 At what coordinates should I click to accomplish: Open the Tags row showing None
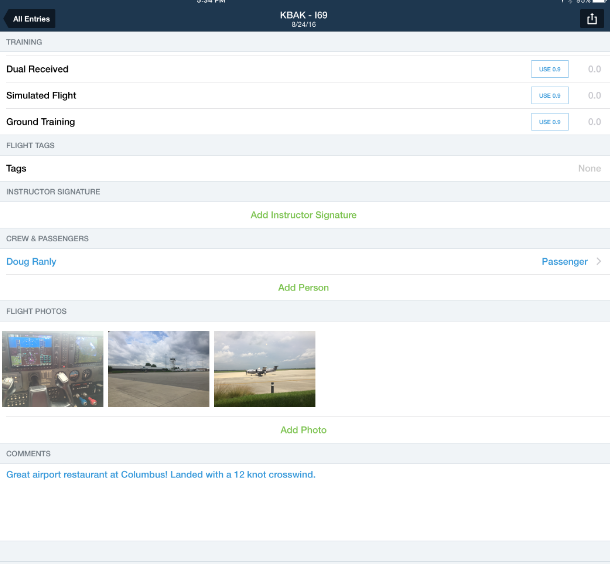coord(305,168)
